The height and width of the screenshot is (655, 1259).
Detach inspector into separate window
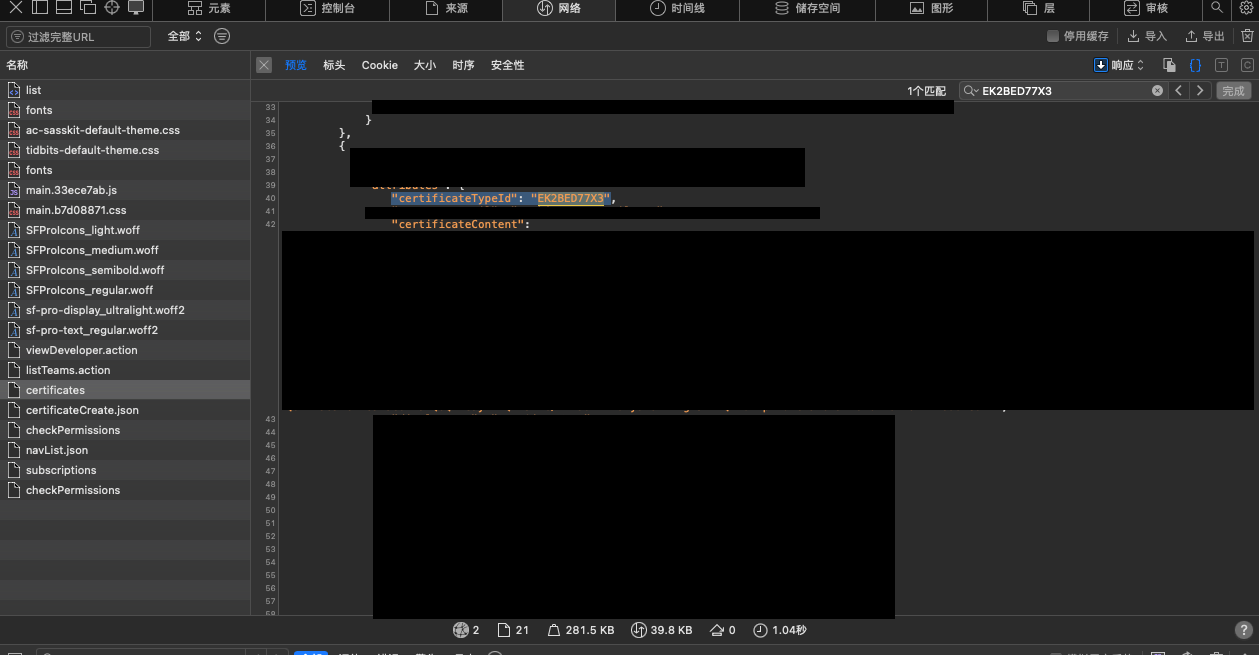point(87,8)
